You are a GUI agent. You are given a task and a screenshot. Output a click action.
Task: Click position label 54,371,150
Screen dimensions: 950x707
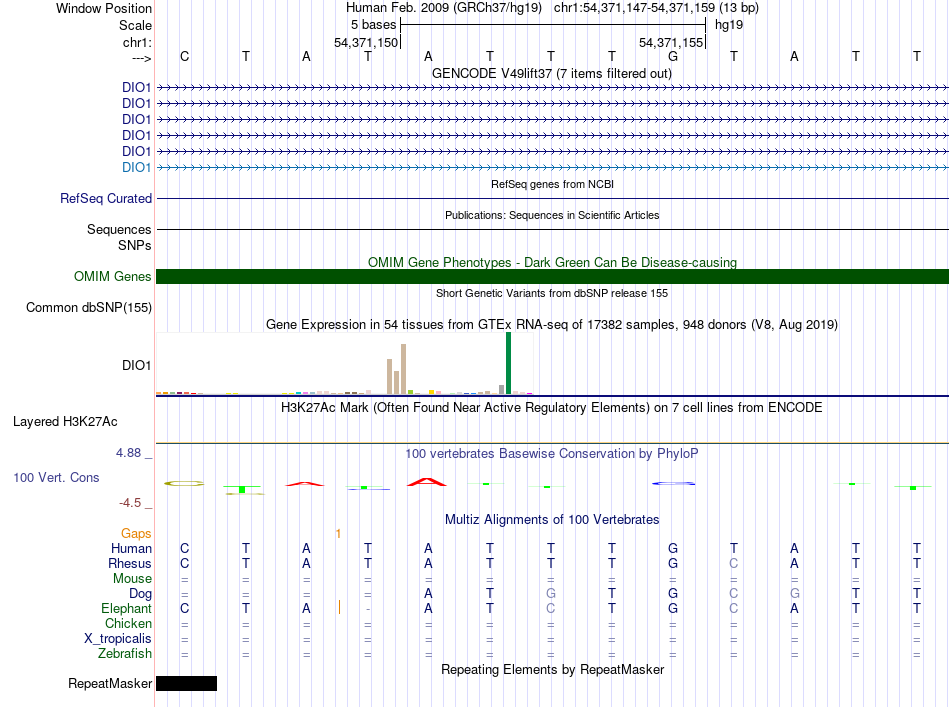(366, 42)
